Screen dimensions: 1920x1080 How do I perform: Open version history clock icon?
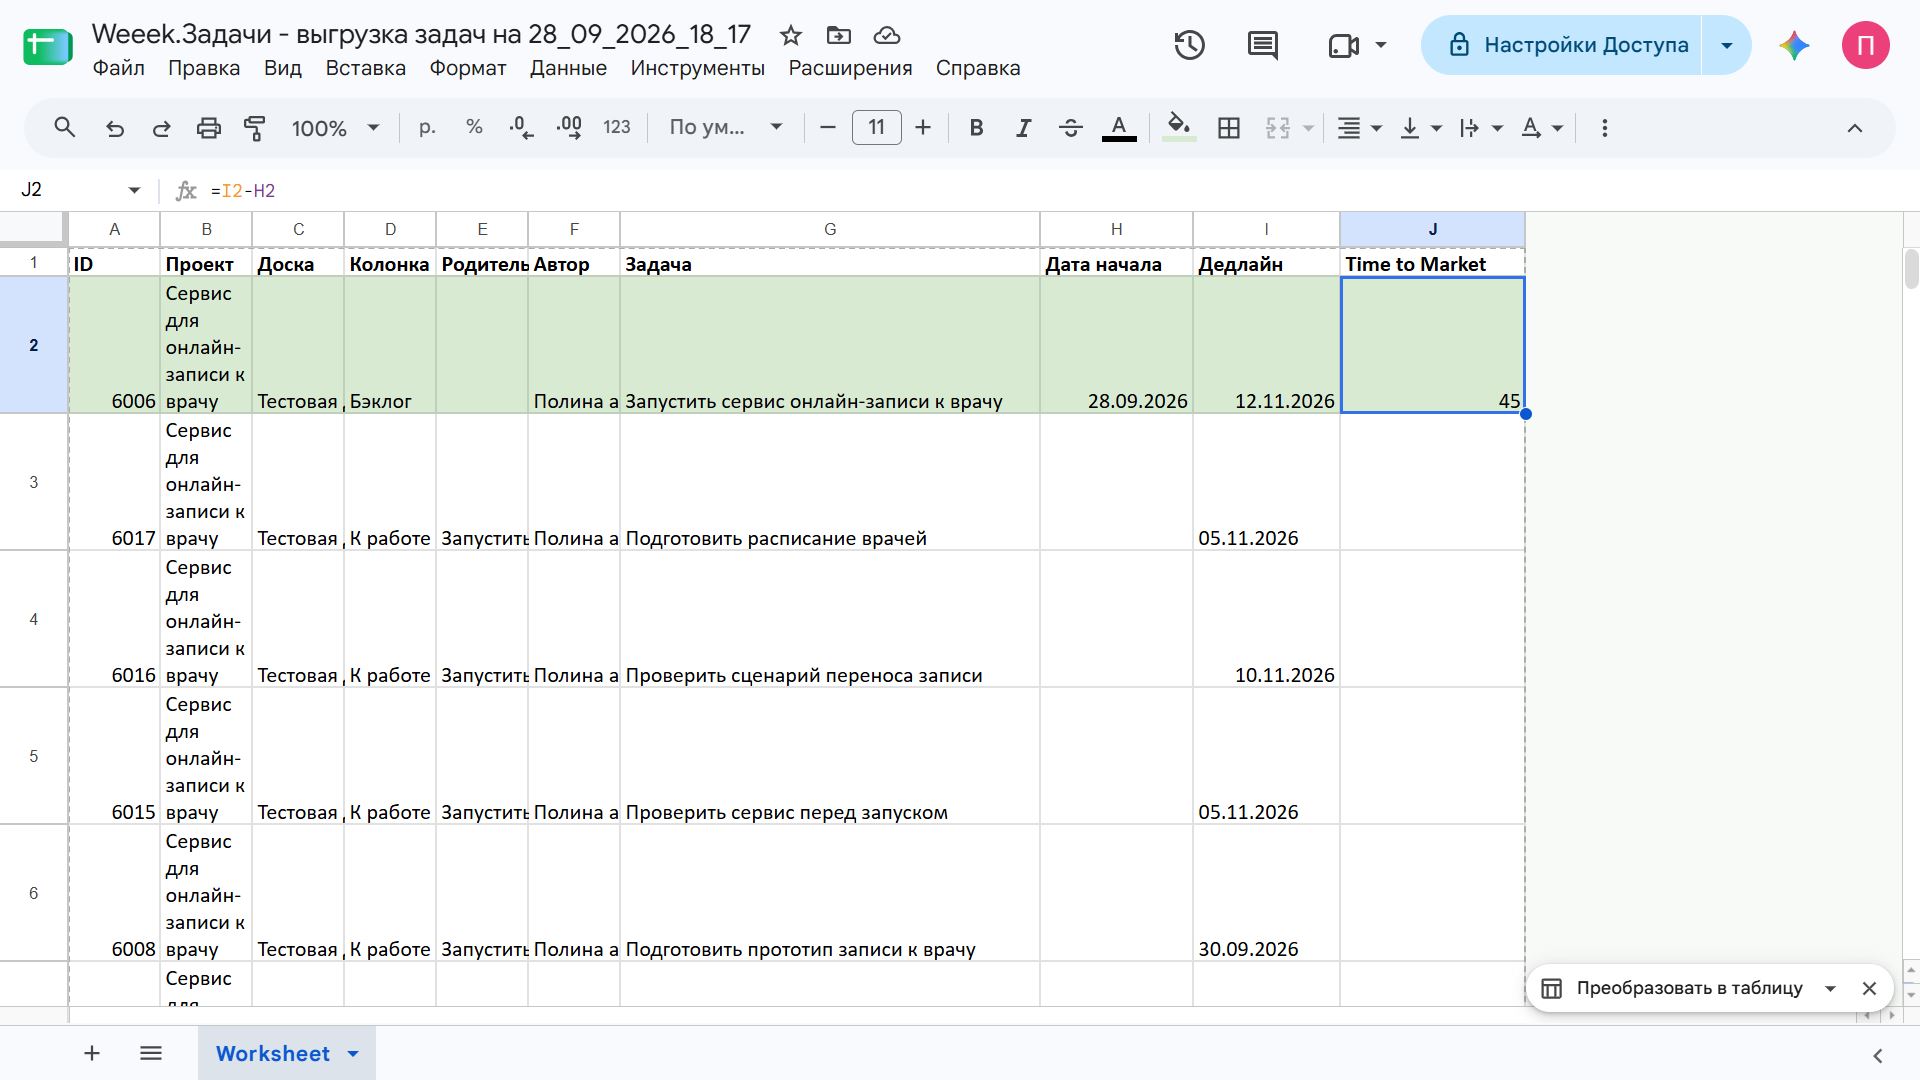1189,45
